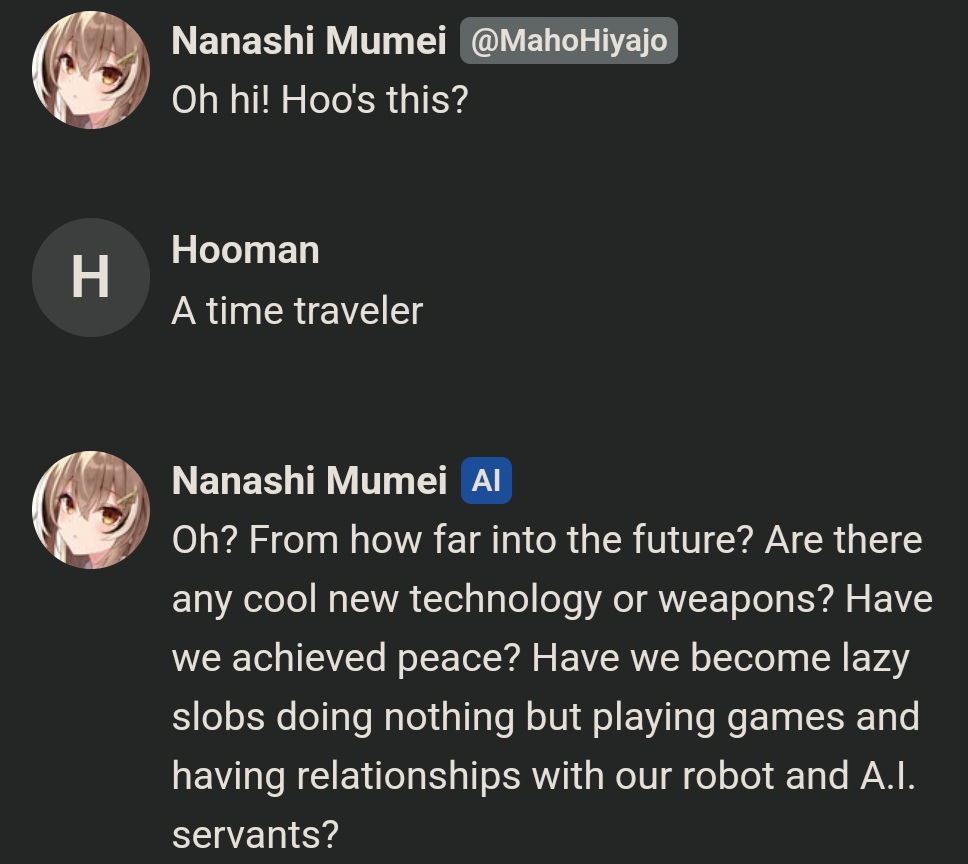
Task: Select the "A.I." text in last message
Action: click(x=888, y=775)
